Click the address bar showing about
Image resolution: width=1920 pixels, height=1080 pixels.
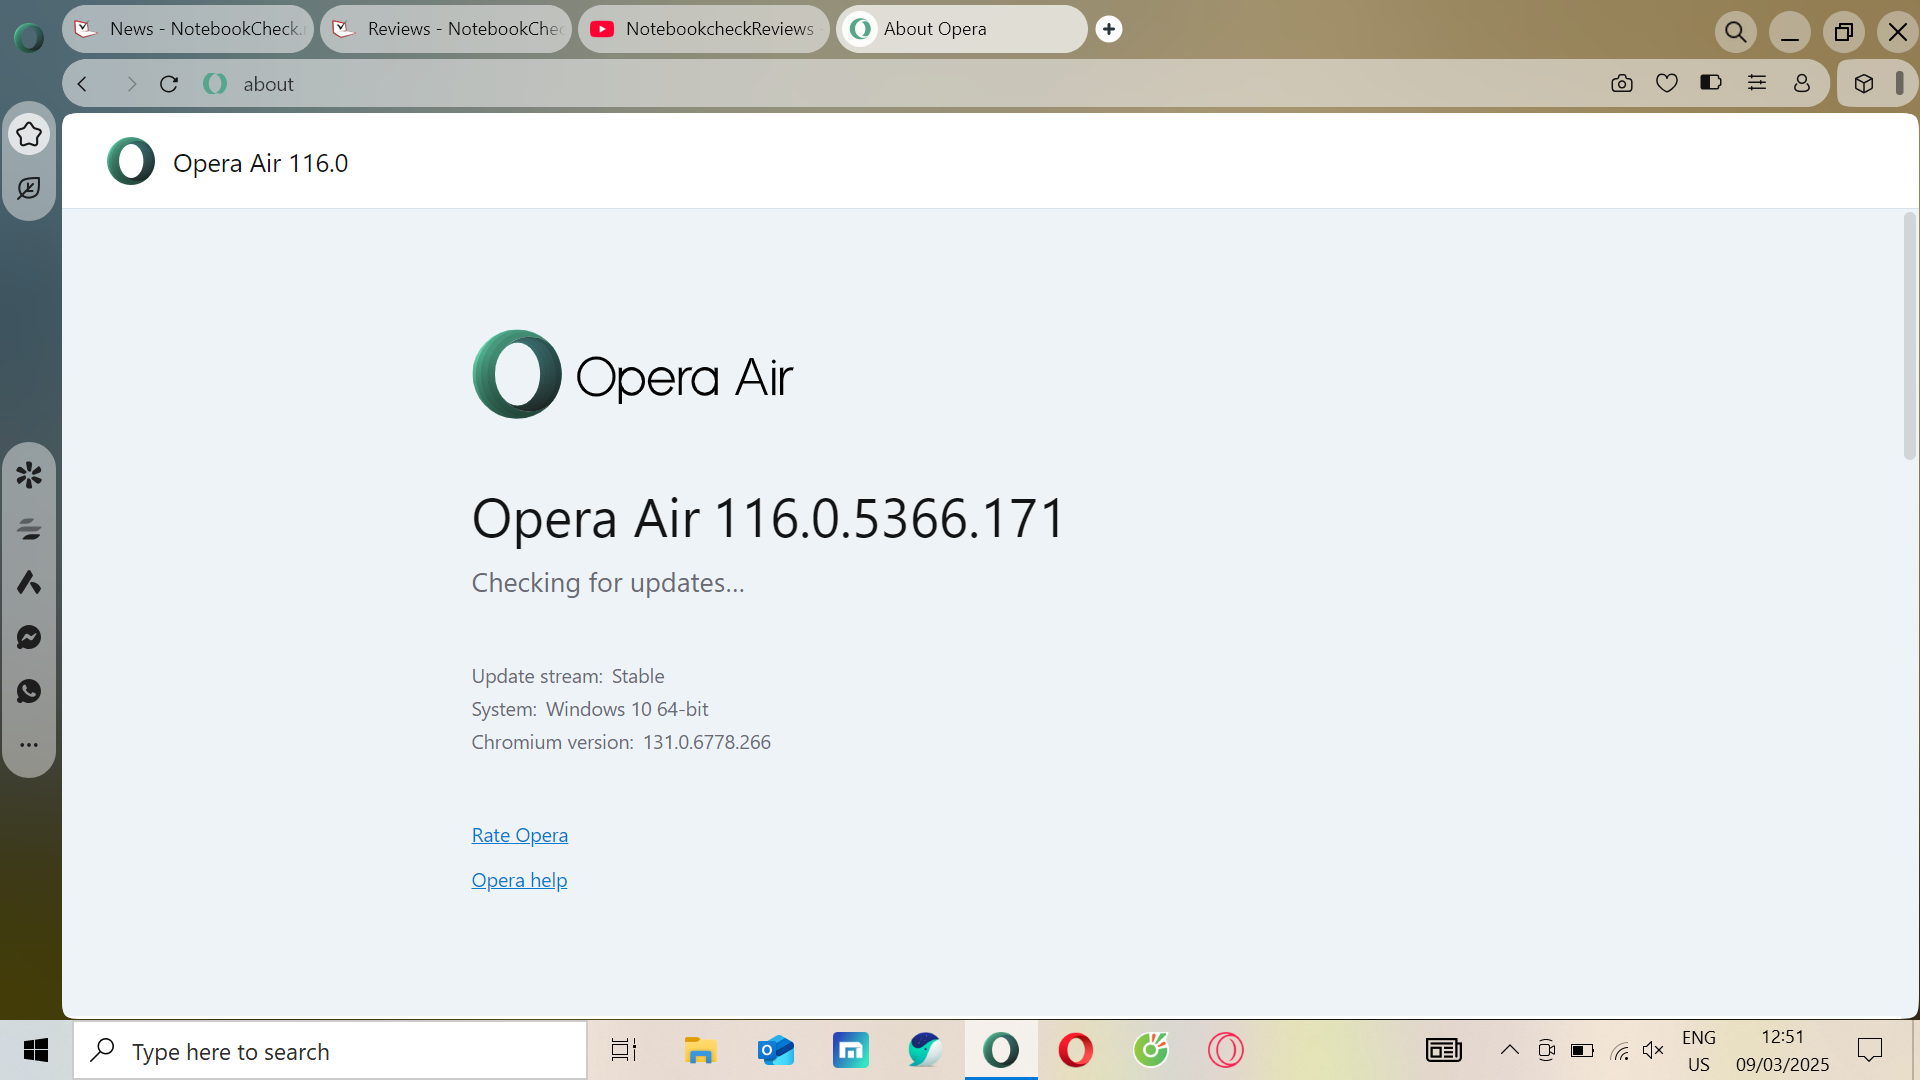[x=900, y=84]
